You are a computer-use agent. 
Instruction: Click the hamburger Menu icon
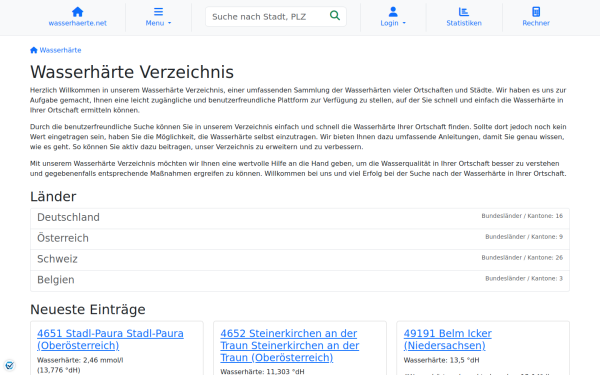point(158,12)
